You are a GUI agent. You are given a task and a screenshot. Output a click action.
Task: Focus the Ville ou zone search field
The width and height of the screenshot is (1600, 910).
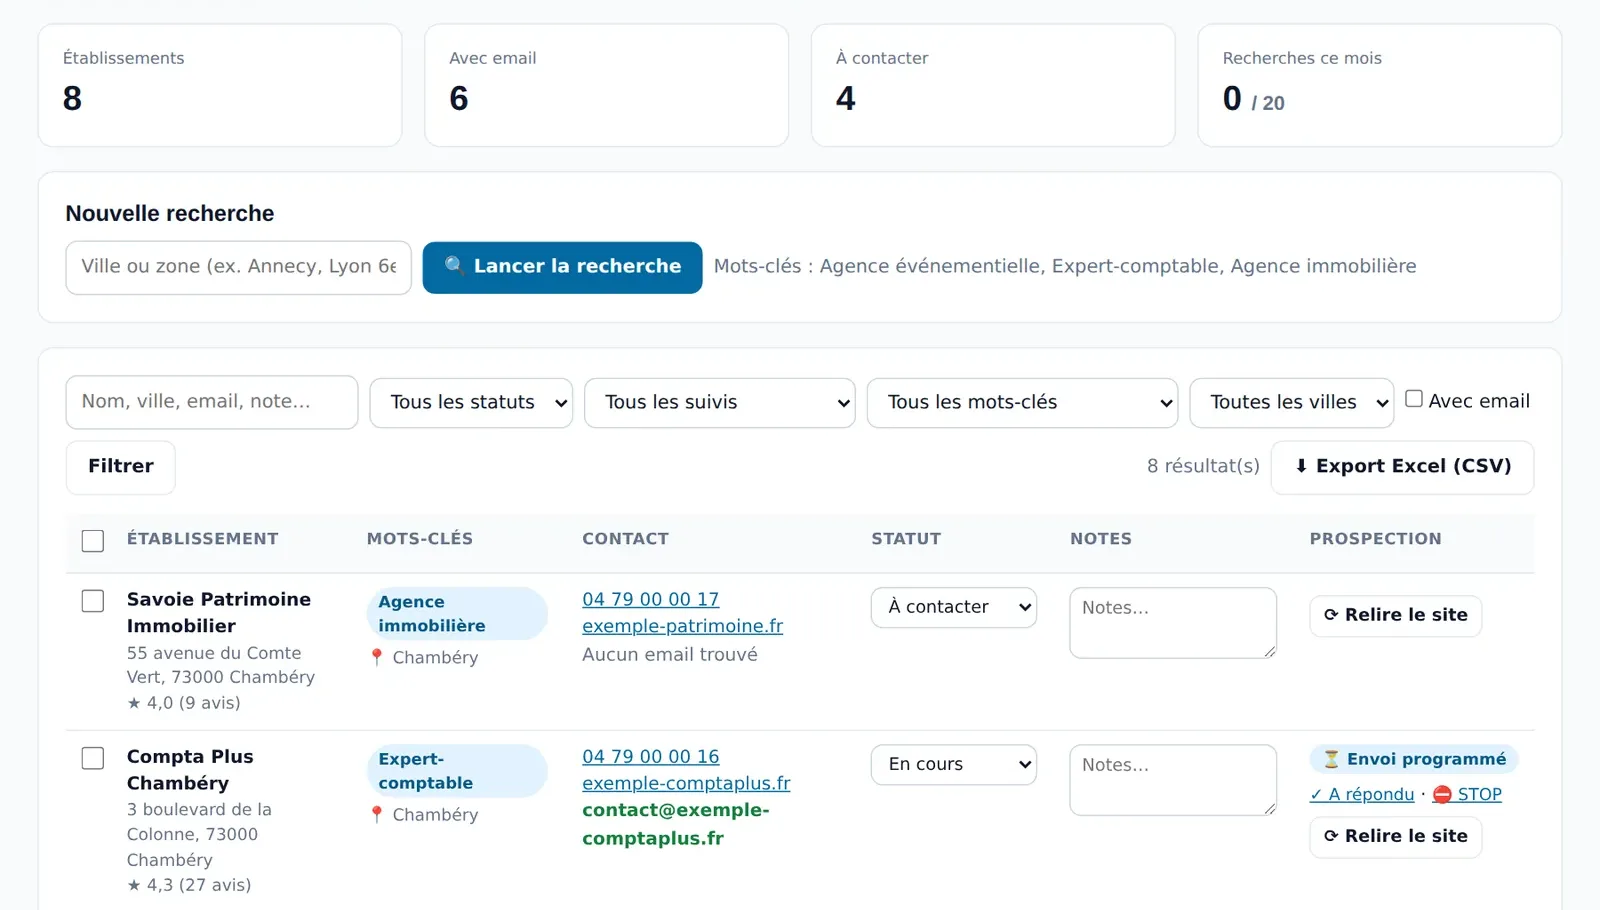(239, 267)
